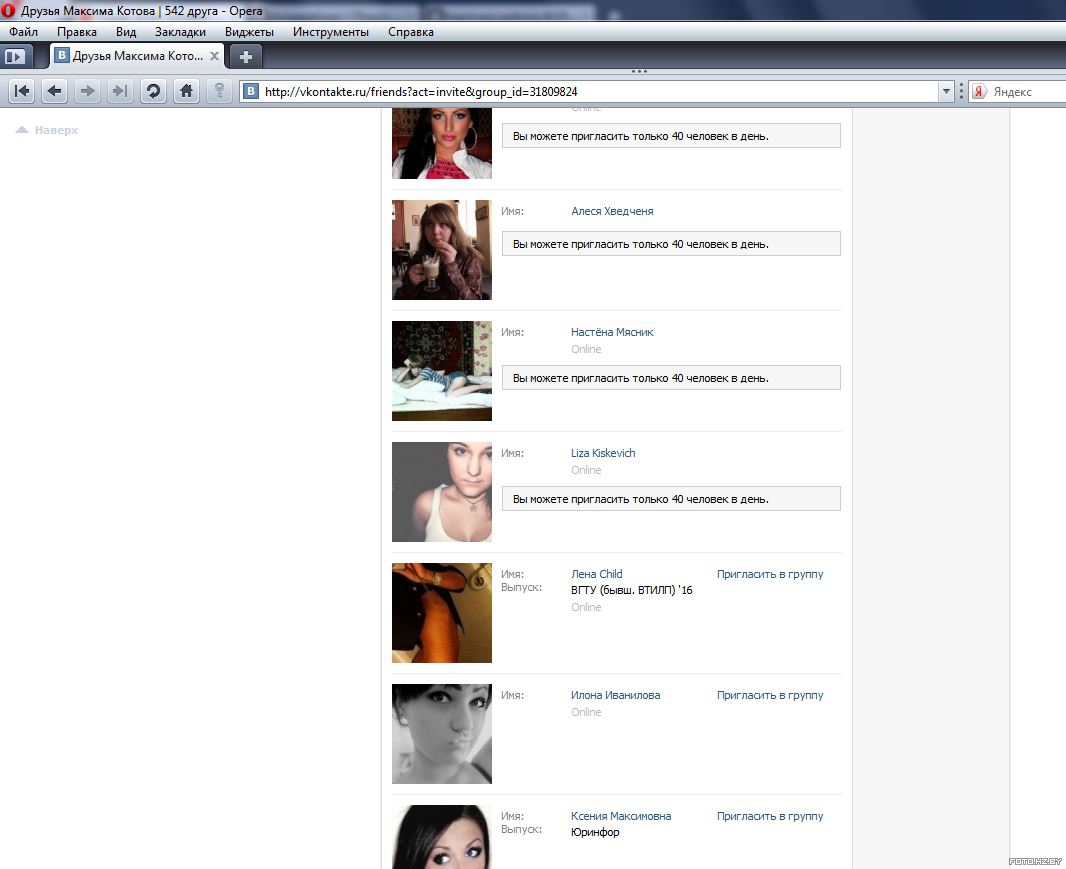The height and width of the screenshot is (869, 1066).
Task: Click the Наверх back-to-top link
Action: coord(47,130)
